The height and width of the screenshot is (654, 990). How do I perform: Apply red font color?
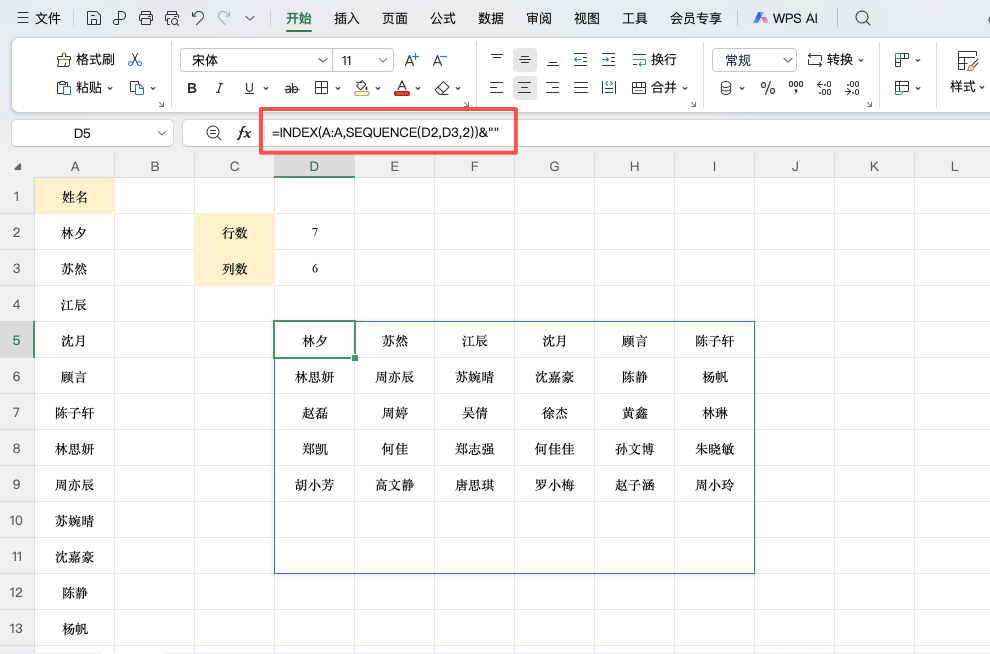click(402, 88)
